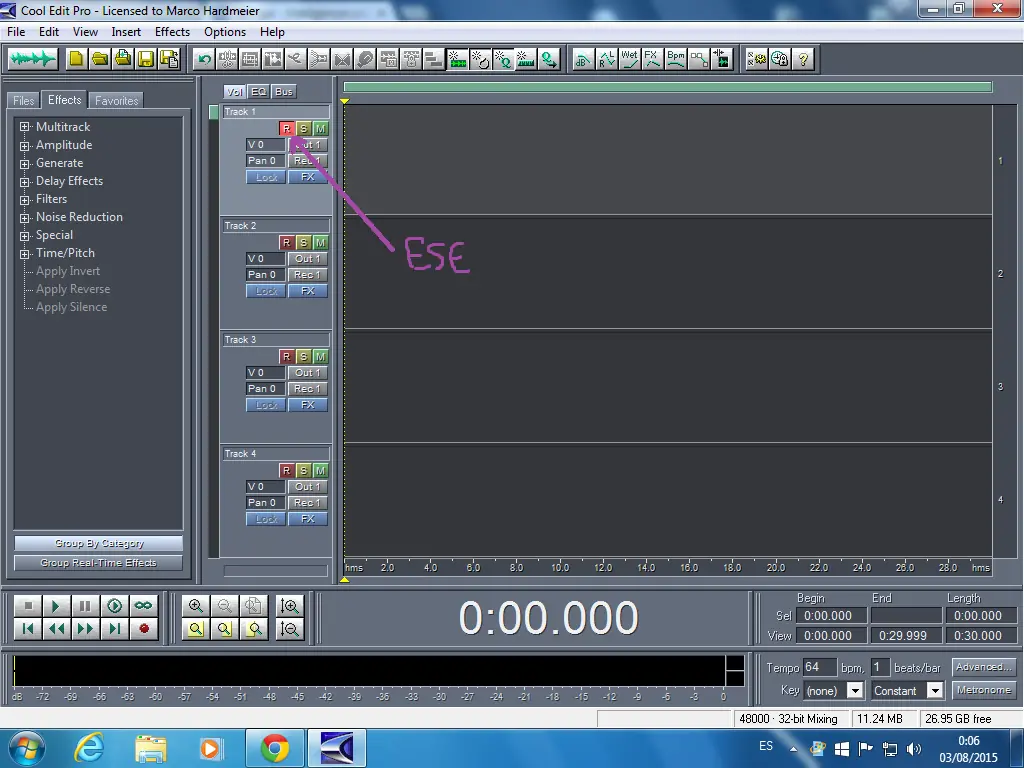Click Track 3 Pan 0 field

coord(266,389)
